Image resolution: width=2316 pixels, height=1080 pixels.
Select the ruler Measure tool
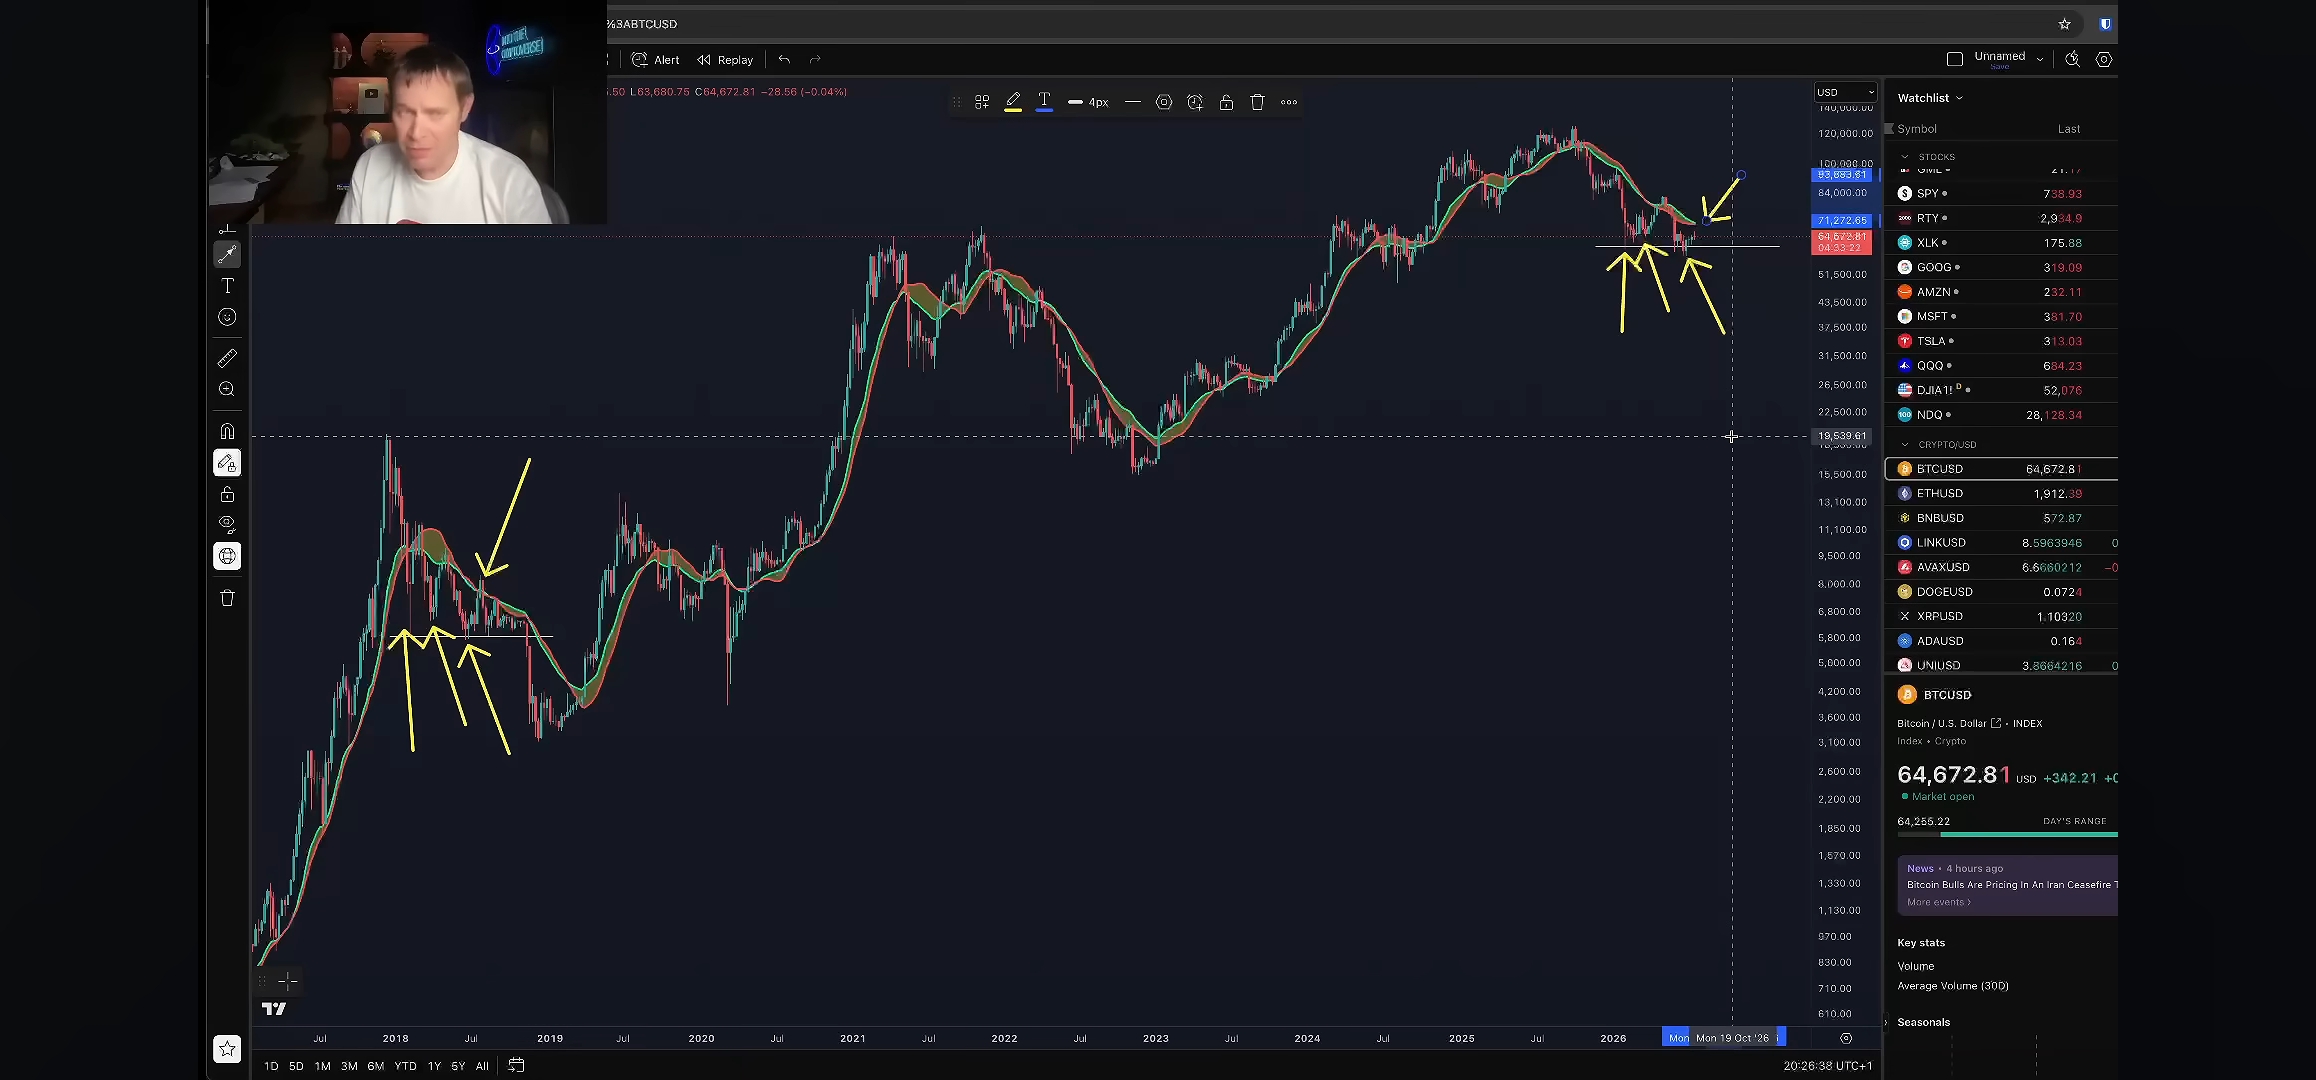(x=227, y=358)
